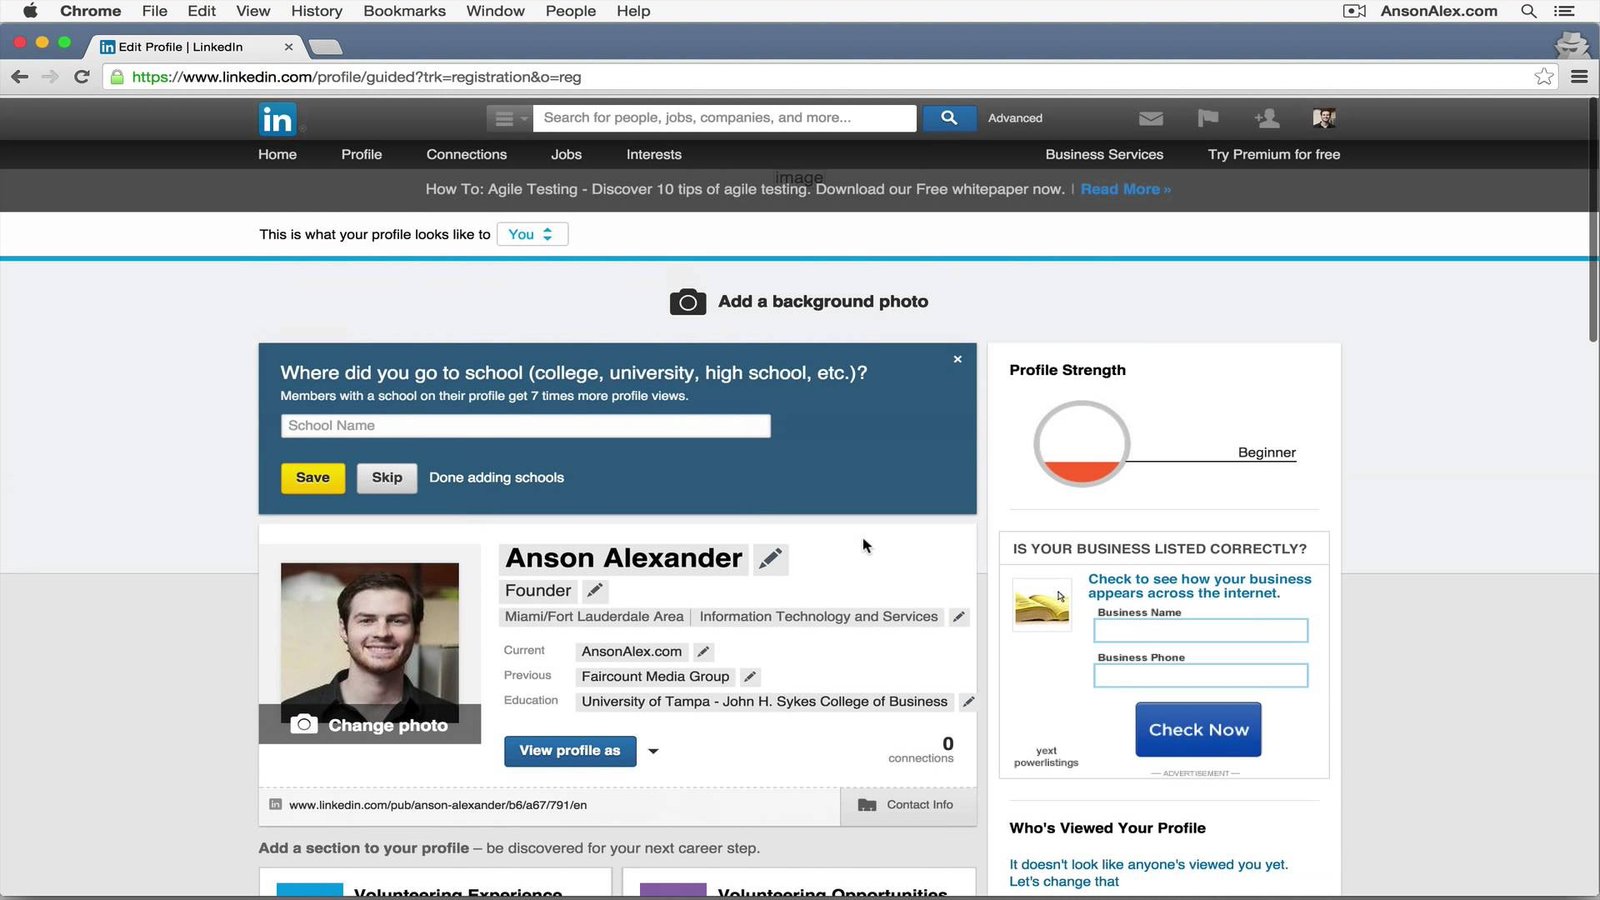Click Contact Info card icon
Viewport: 1600px width, 900px height.
point(867,805)
